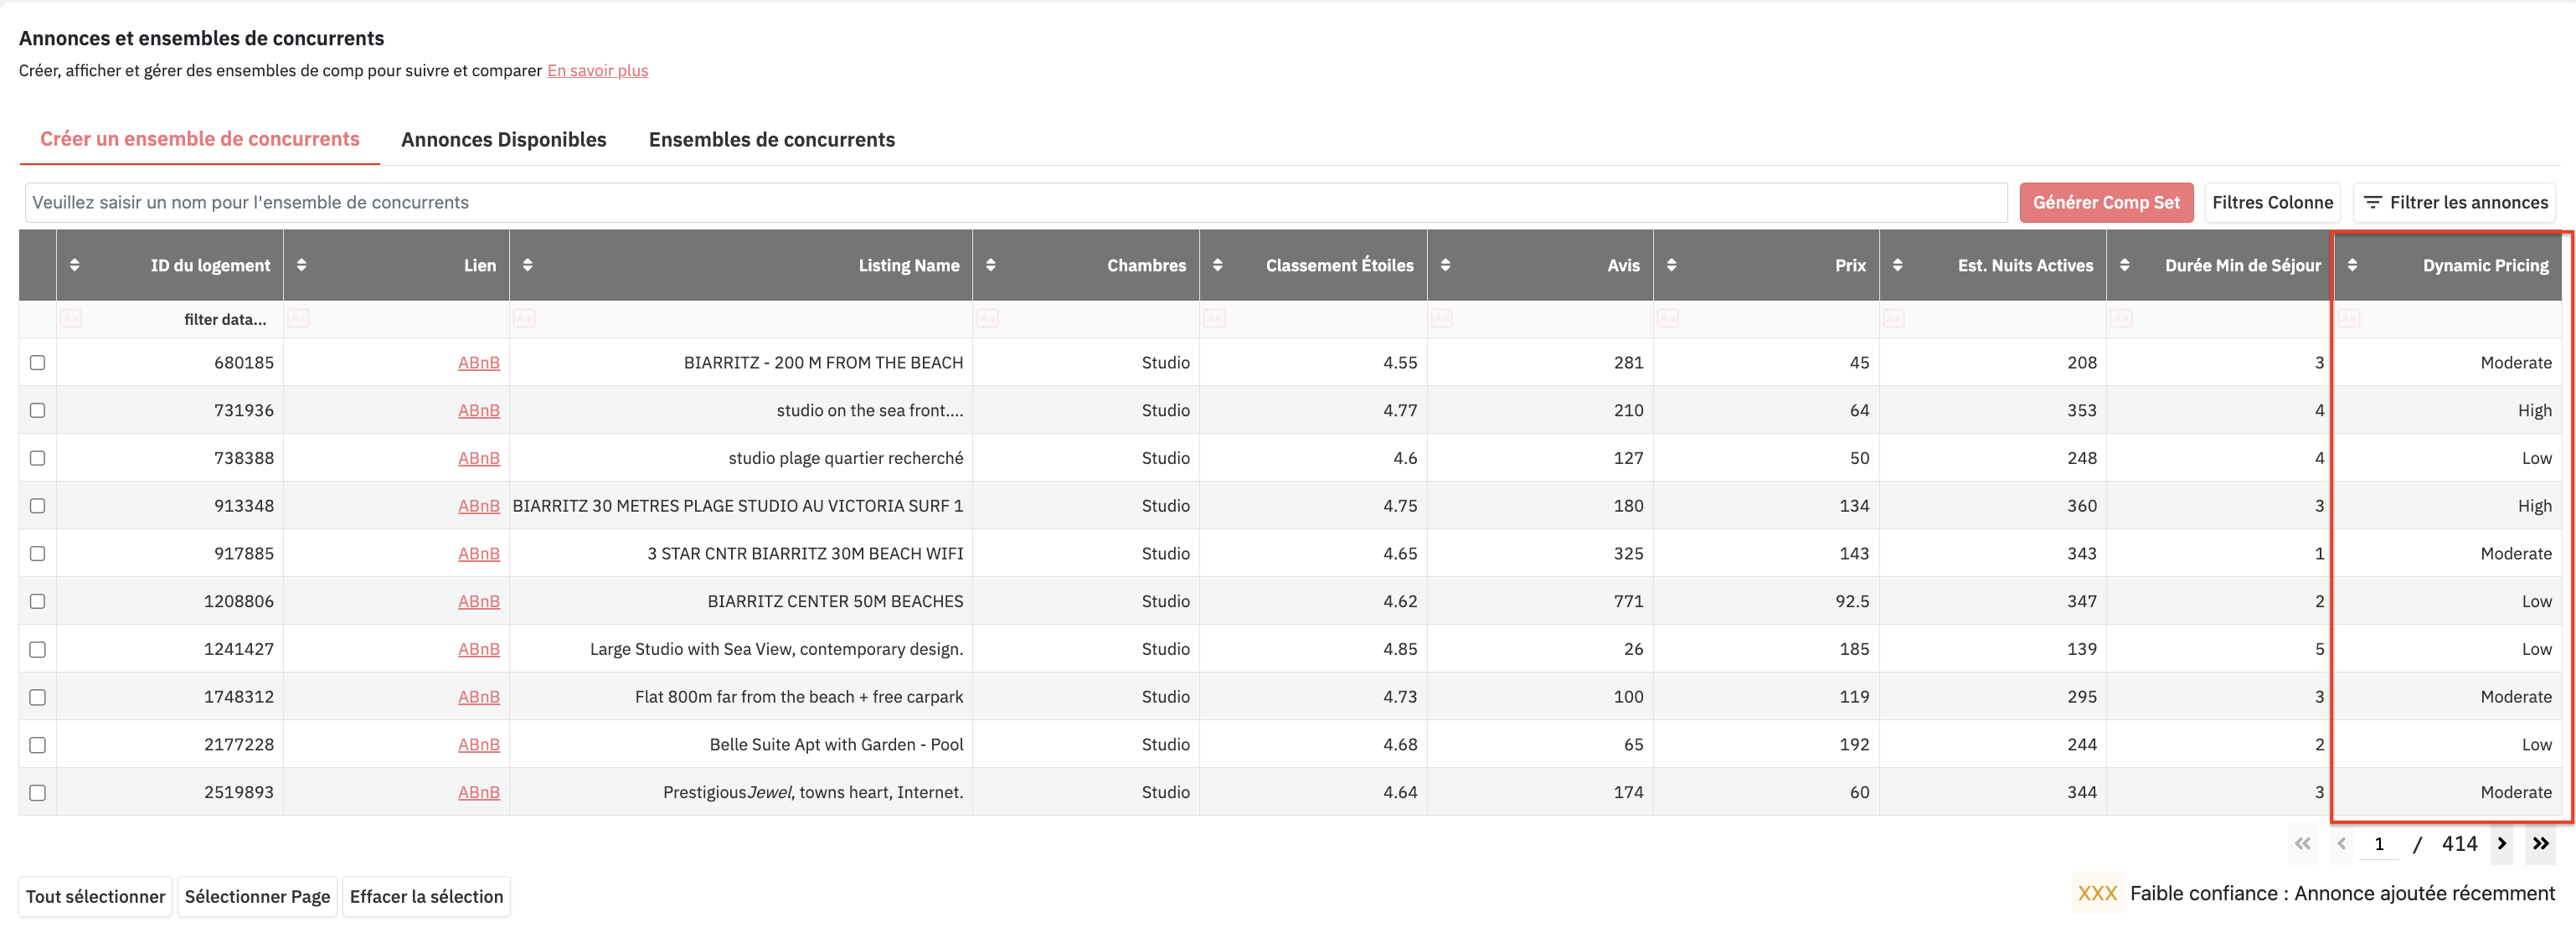Click total pages value 414
This screenshot has width=2576, height=943.
coord(2459,844)
